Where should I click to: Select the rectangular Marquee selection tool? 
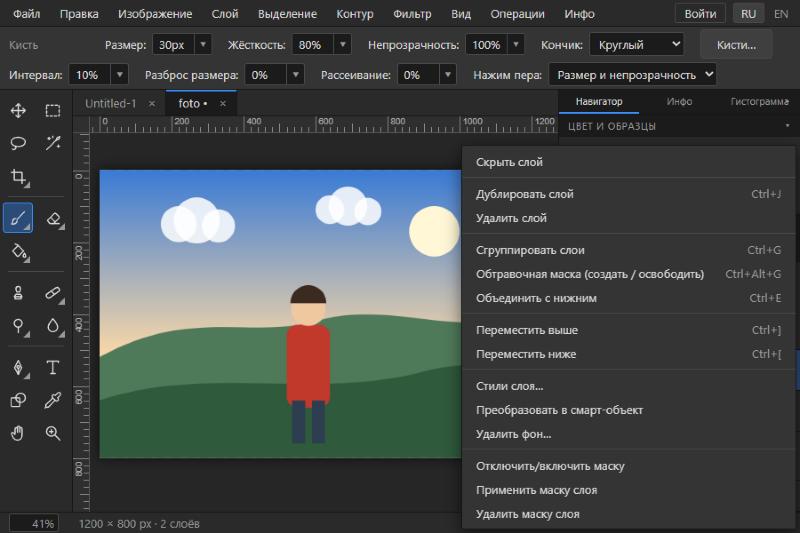pyautogui.click(x=53, y=111)
